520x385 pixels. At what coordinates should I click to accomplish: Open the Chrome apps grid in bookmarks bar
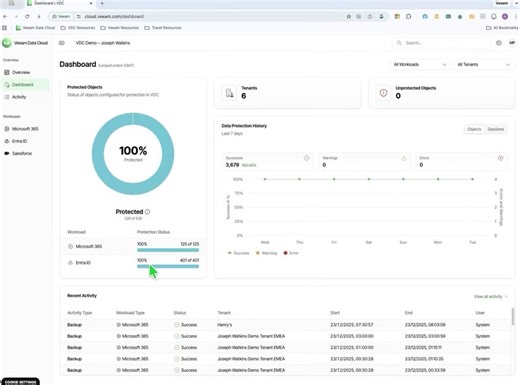[x=5, y=28]
